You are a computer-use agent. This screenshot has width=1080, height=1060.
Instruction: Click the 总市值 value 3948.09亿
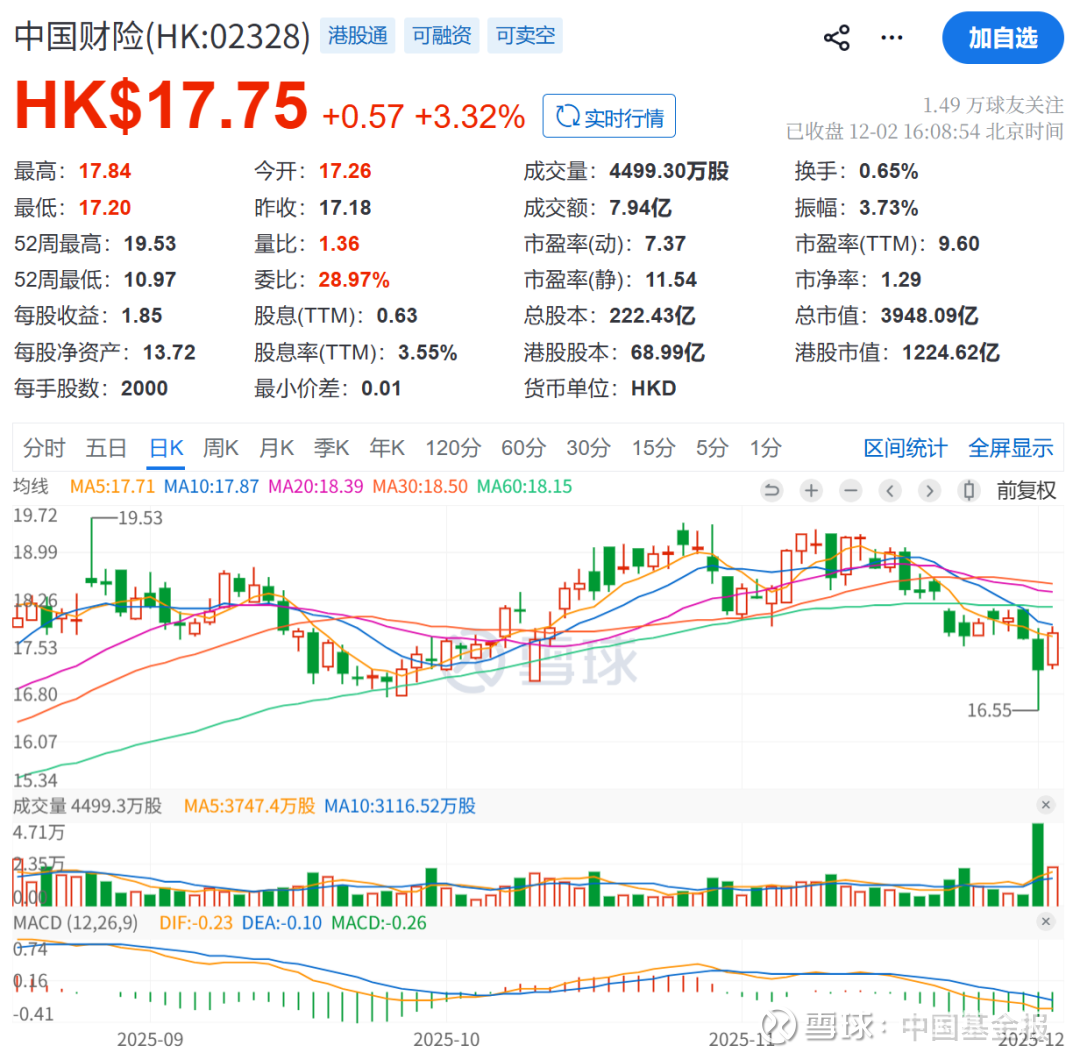click(929, 315)
